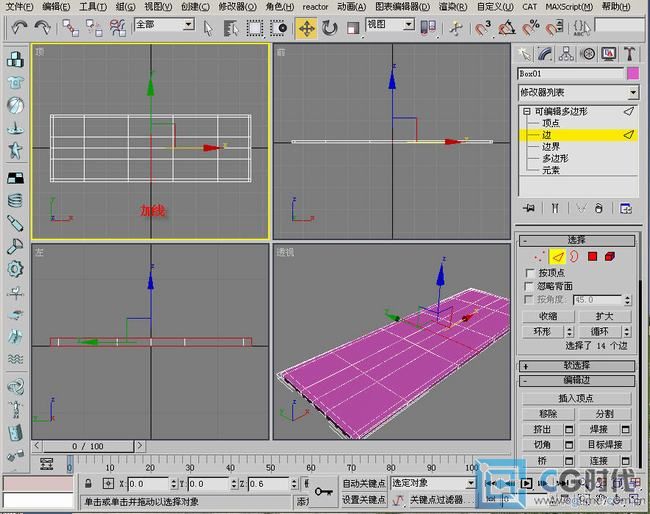
Task: Click the 环形 ring spinner arrows
Action: (x=570, y=332)
